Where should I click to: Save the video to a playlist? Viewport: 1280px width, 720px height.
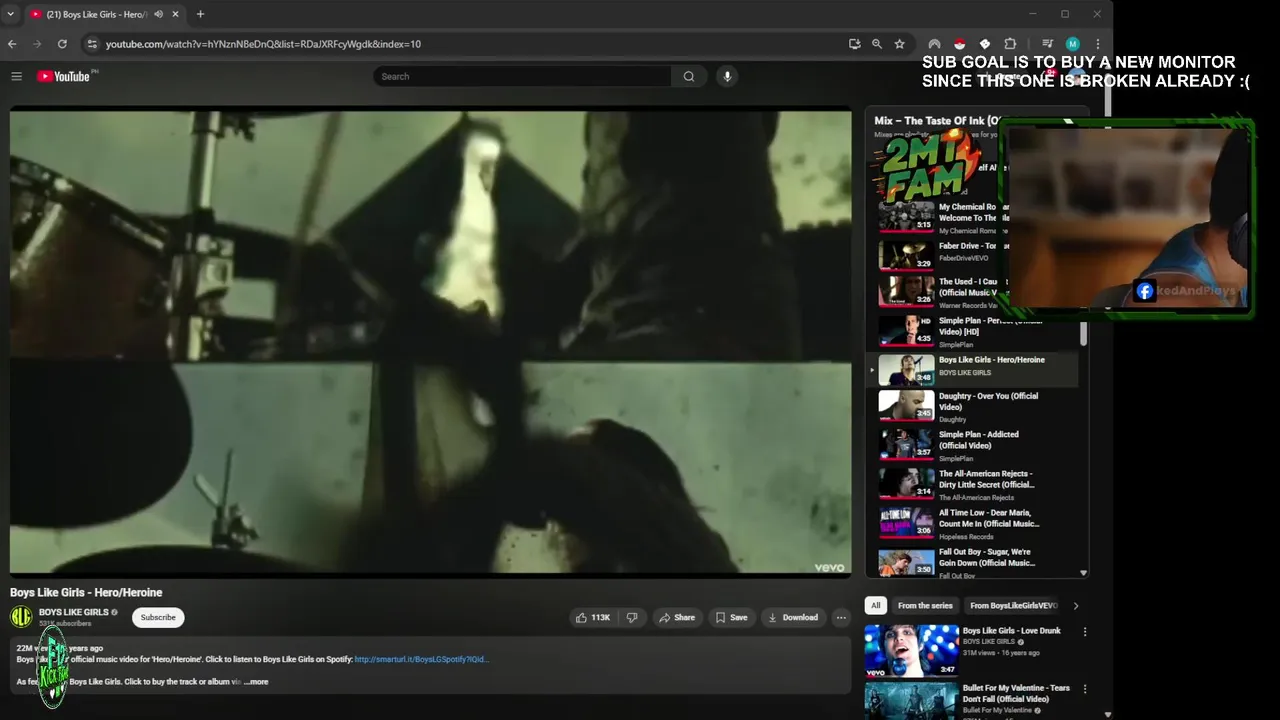coord(731,618)
